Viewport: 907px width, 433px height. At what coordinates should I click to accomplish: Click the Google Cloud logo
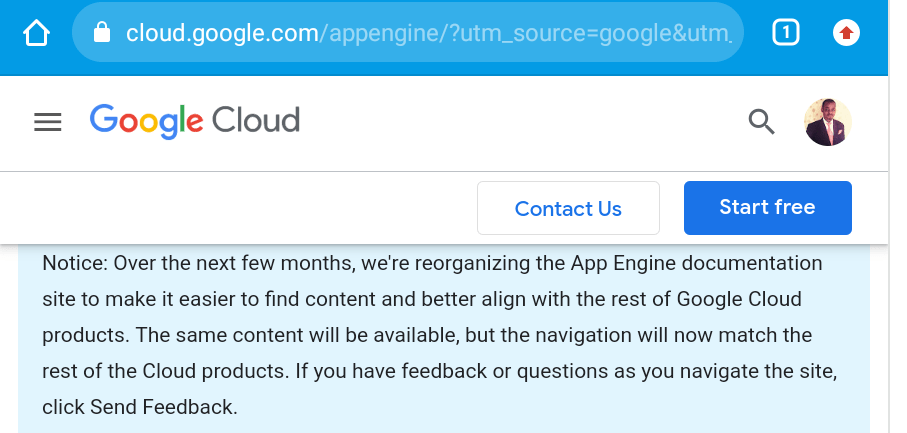tap(194, 121)
